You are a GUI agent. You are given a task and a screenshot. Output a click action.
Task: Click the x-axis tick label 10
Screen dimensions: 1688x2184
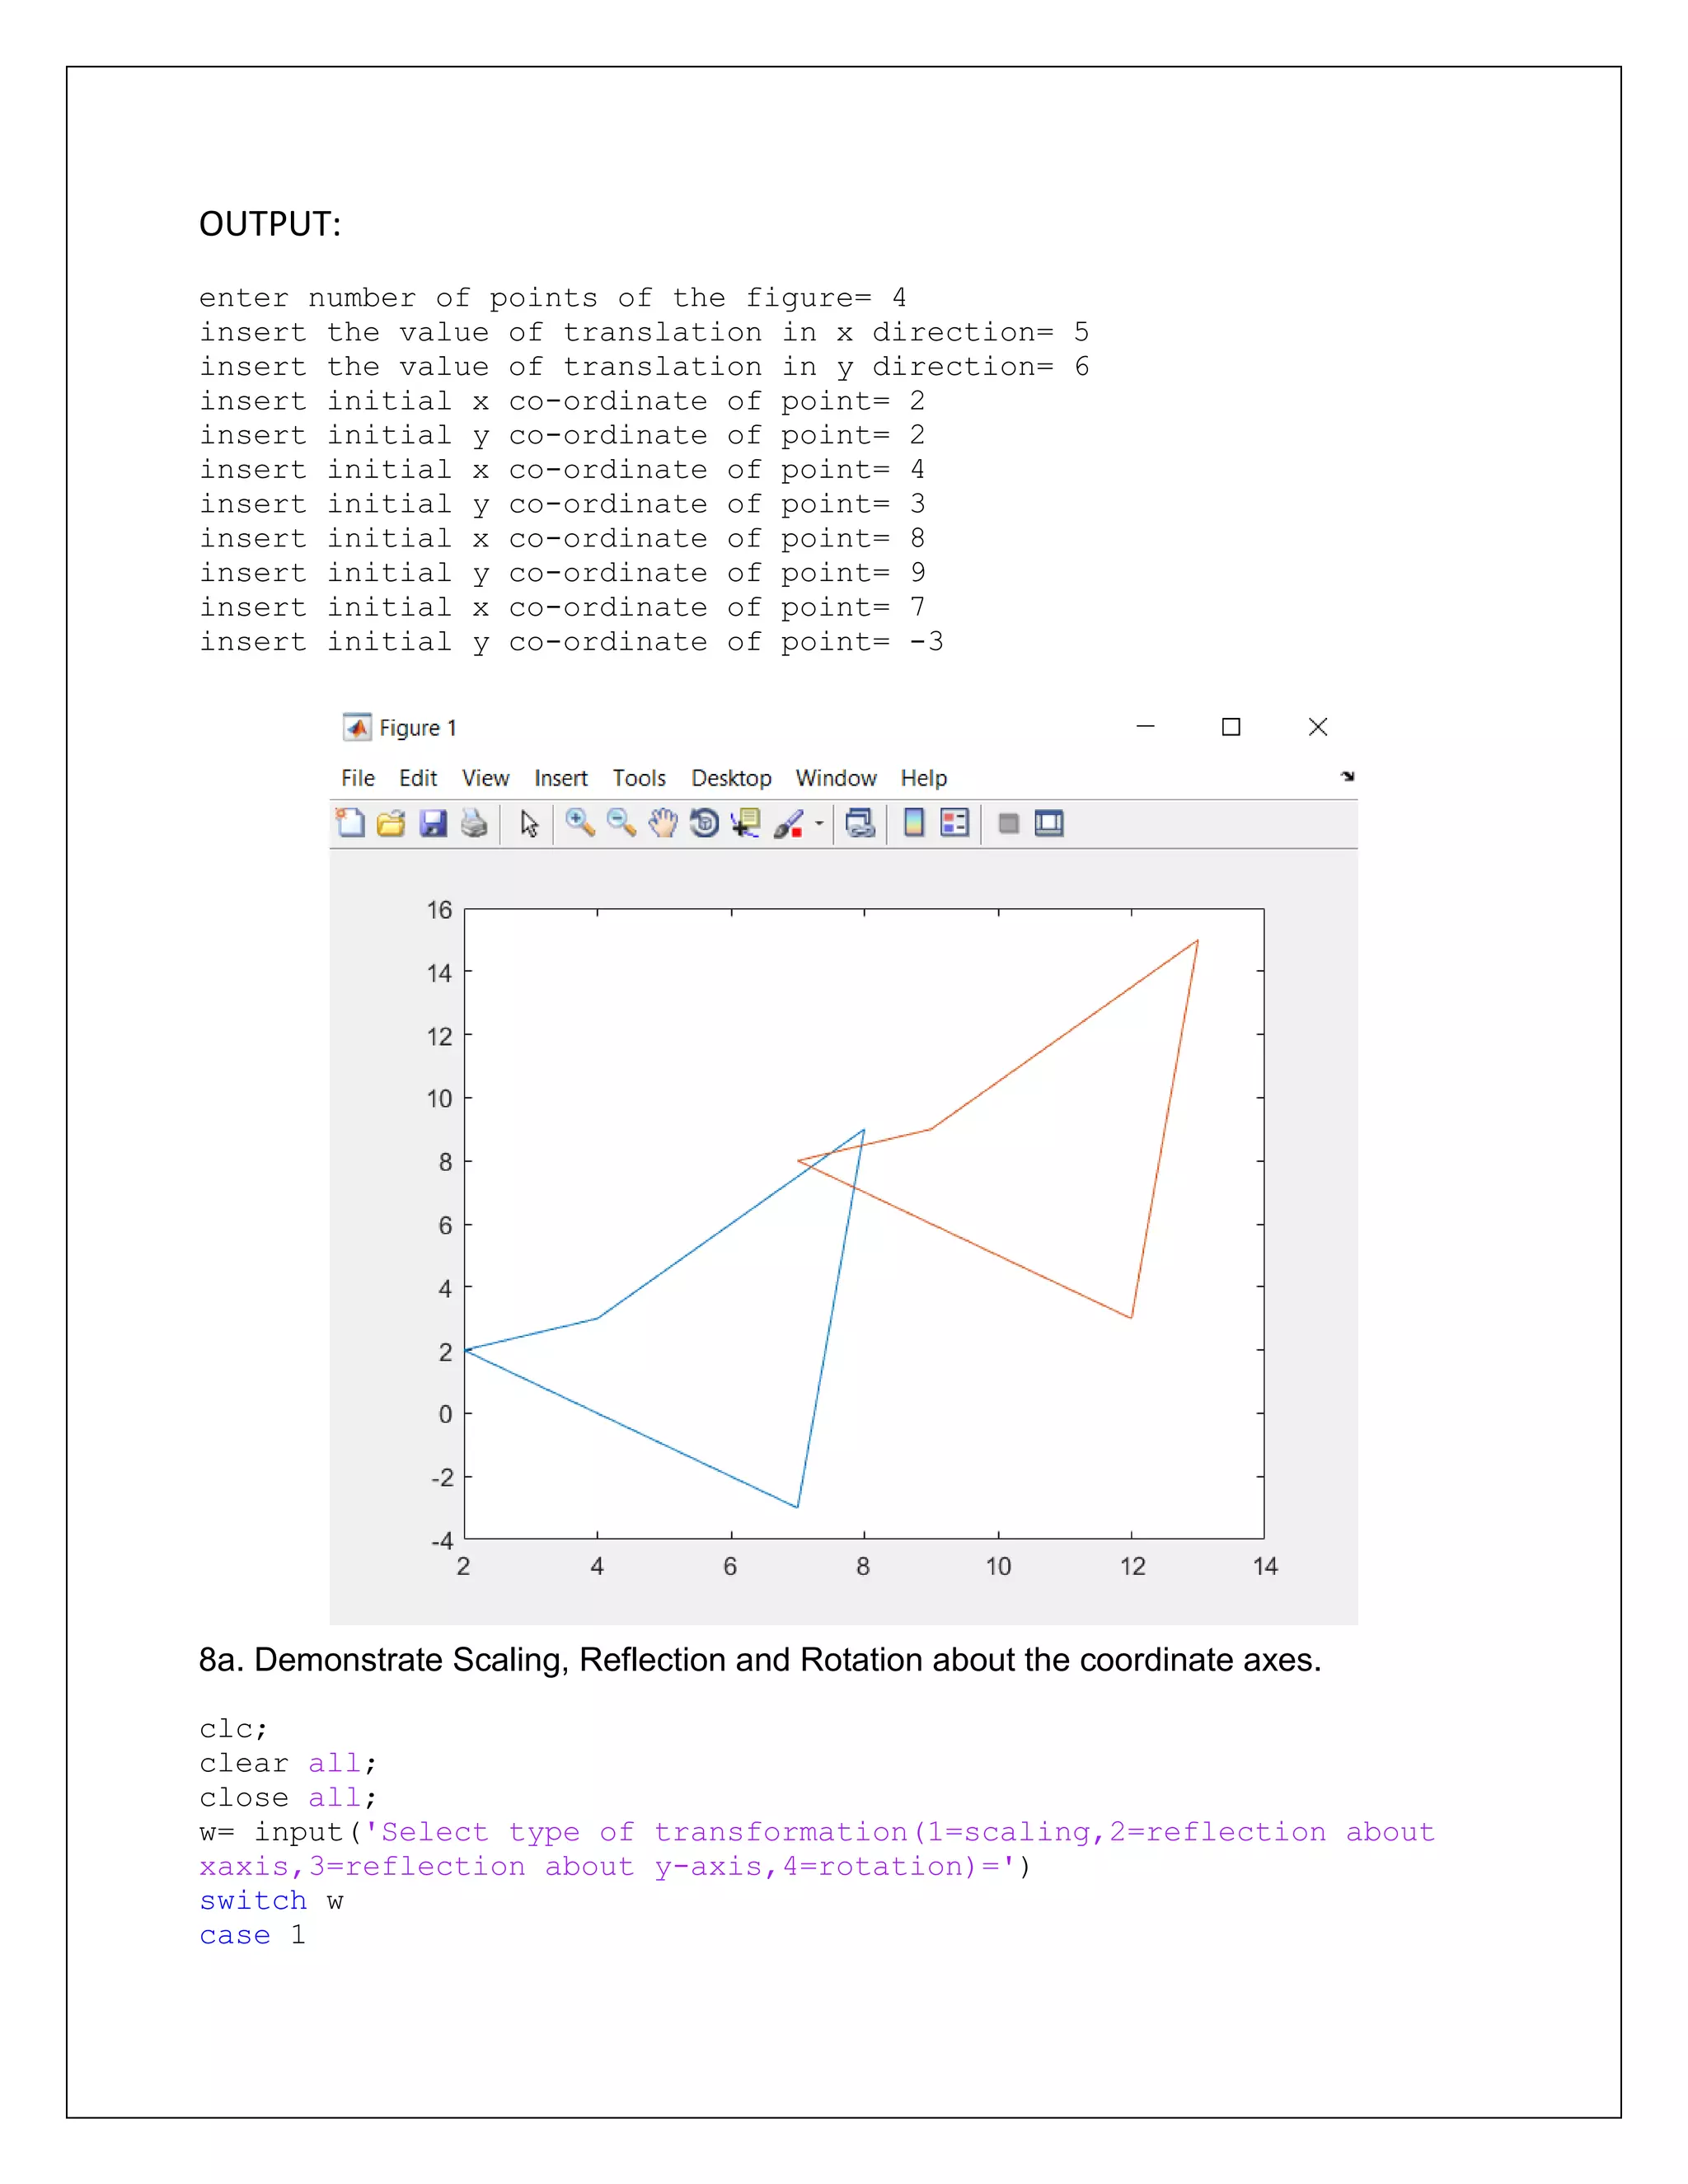coord(998,1566)
